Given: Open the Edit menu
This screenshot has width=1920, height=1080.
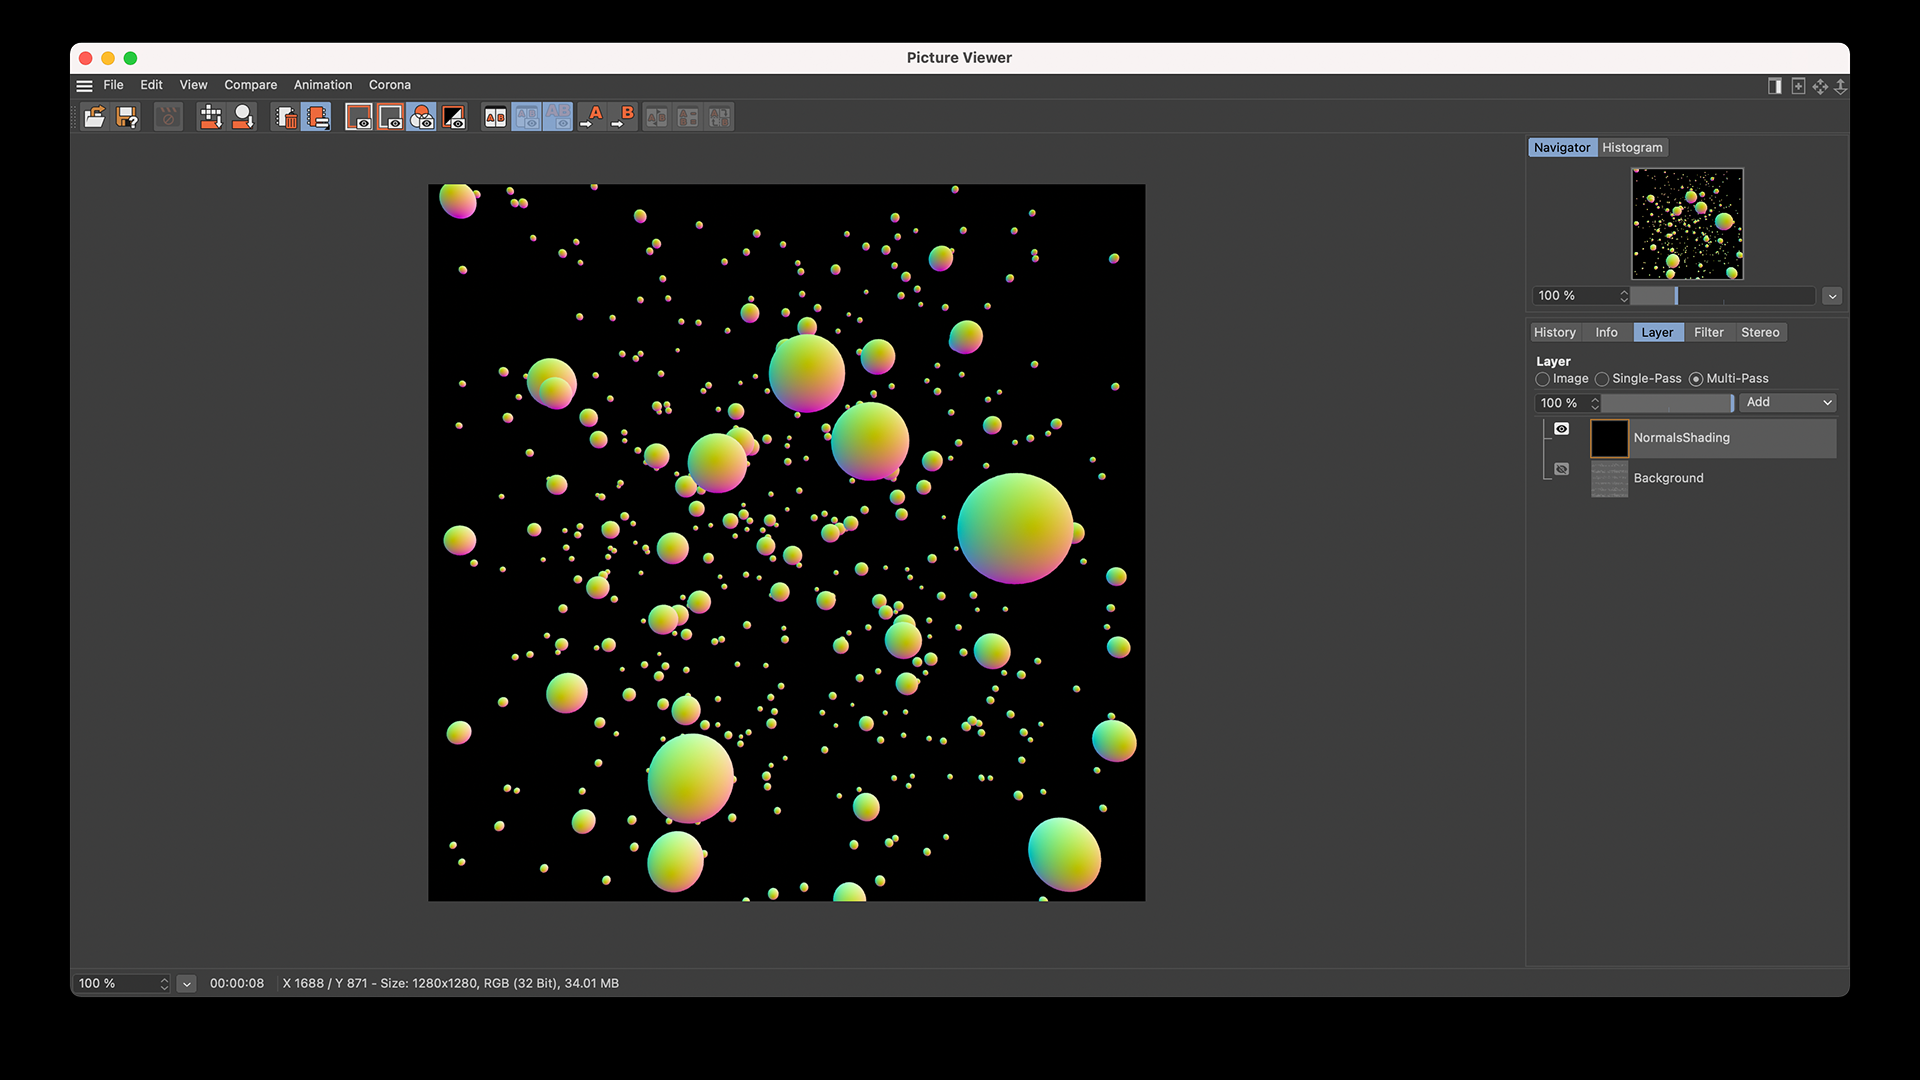Looking at the screenshot, I should click(x=151, y=85).
